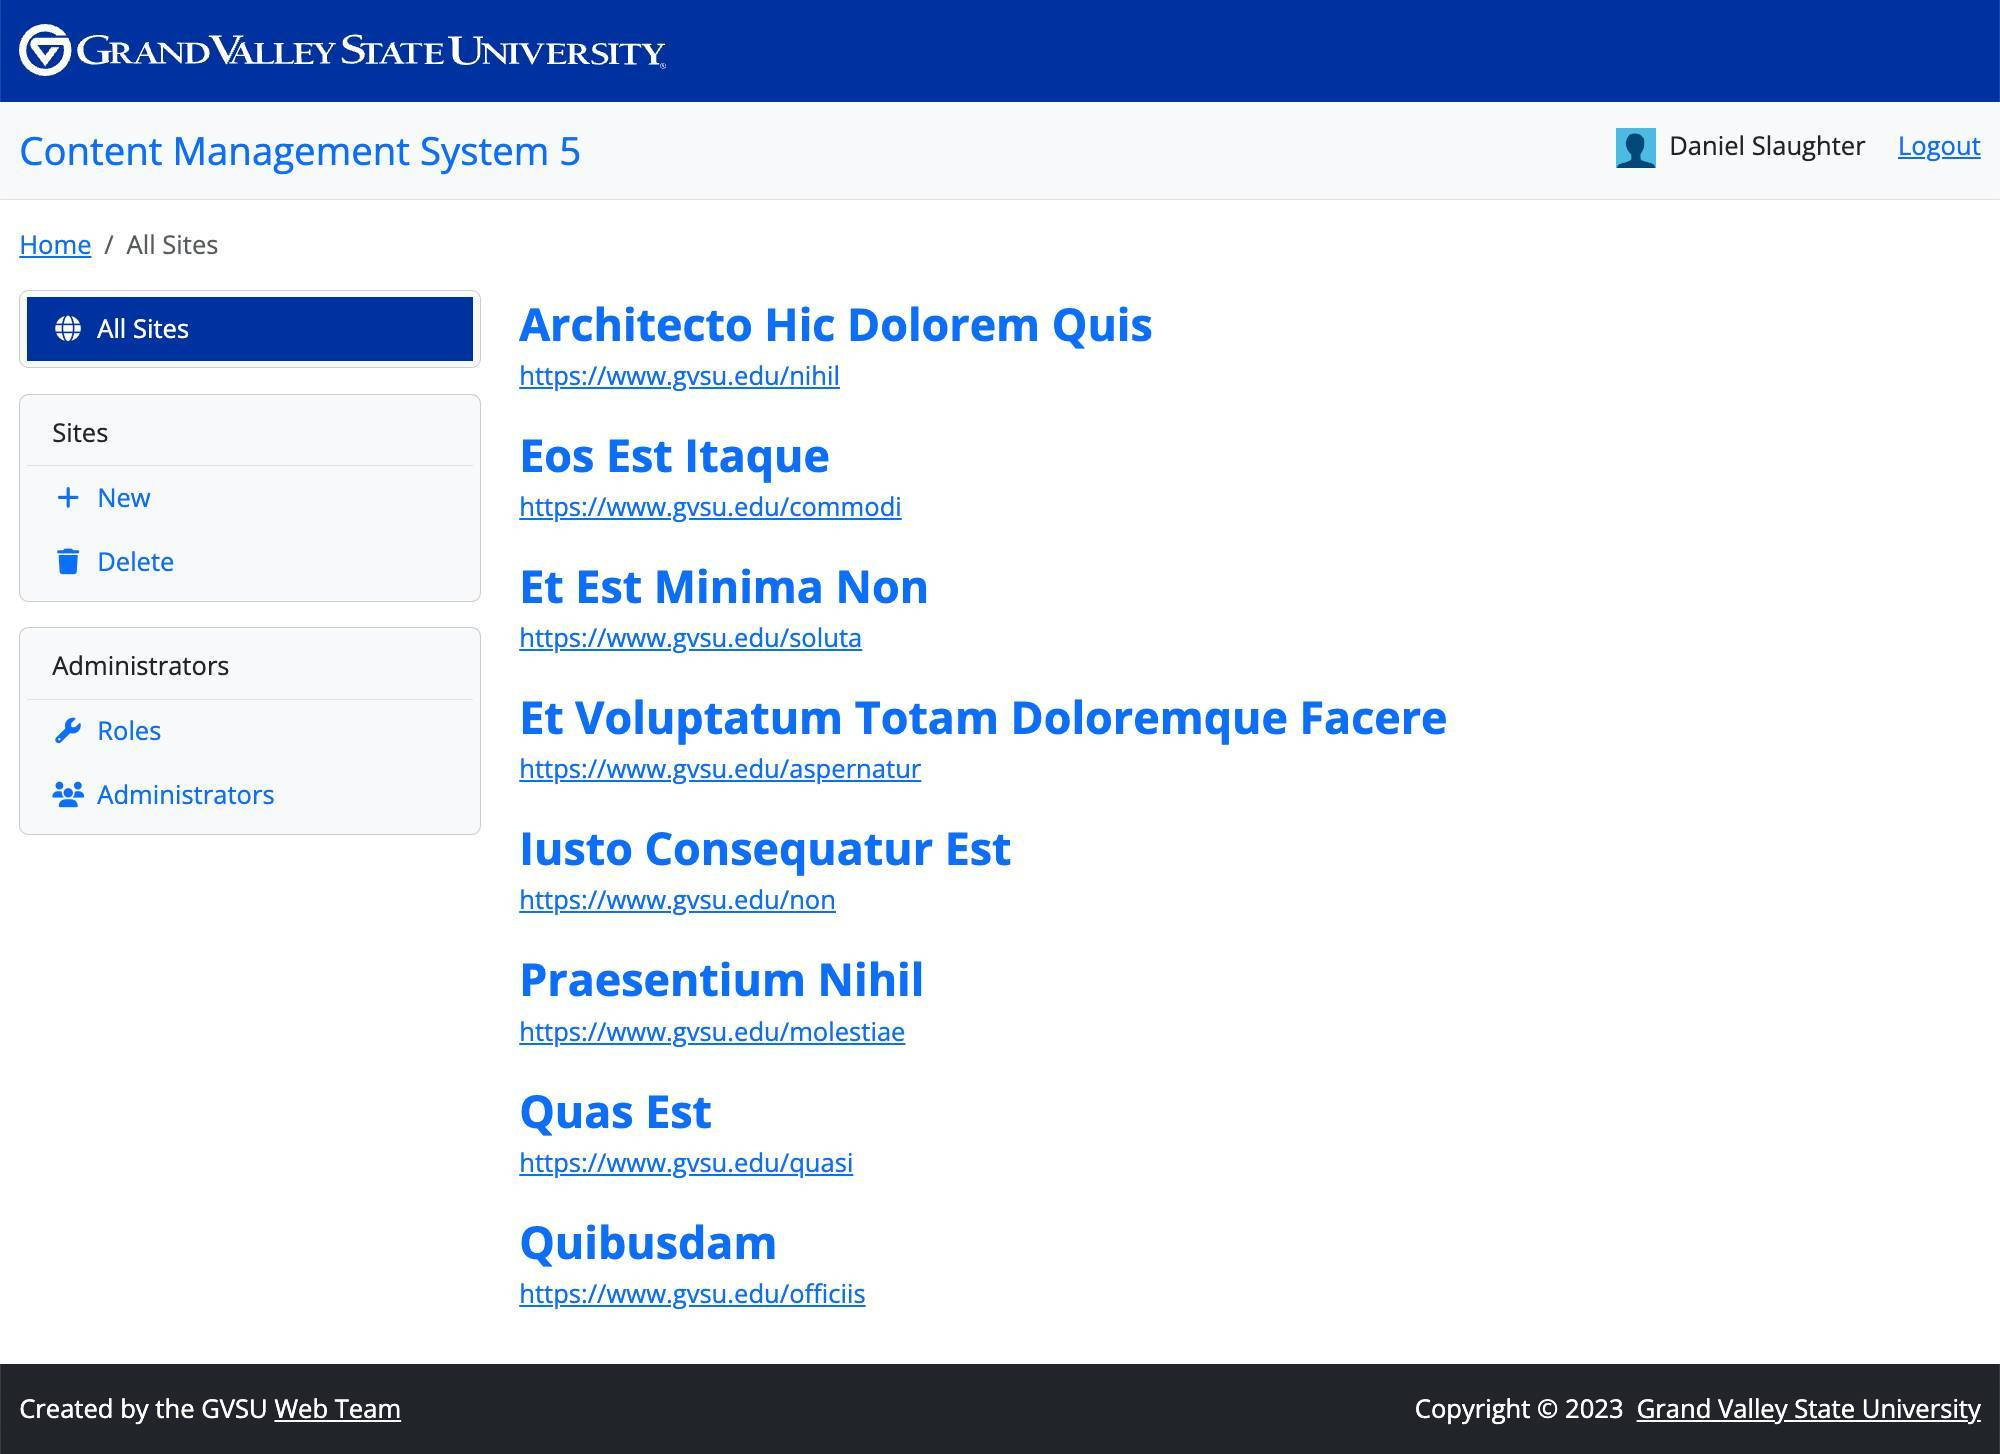2000x1454 pixels.
Task: Click the trash icon next to Delete
Action: point(67,561)
